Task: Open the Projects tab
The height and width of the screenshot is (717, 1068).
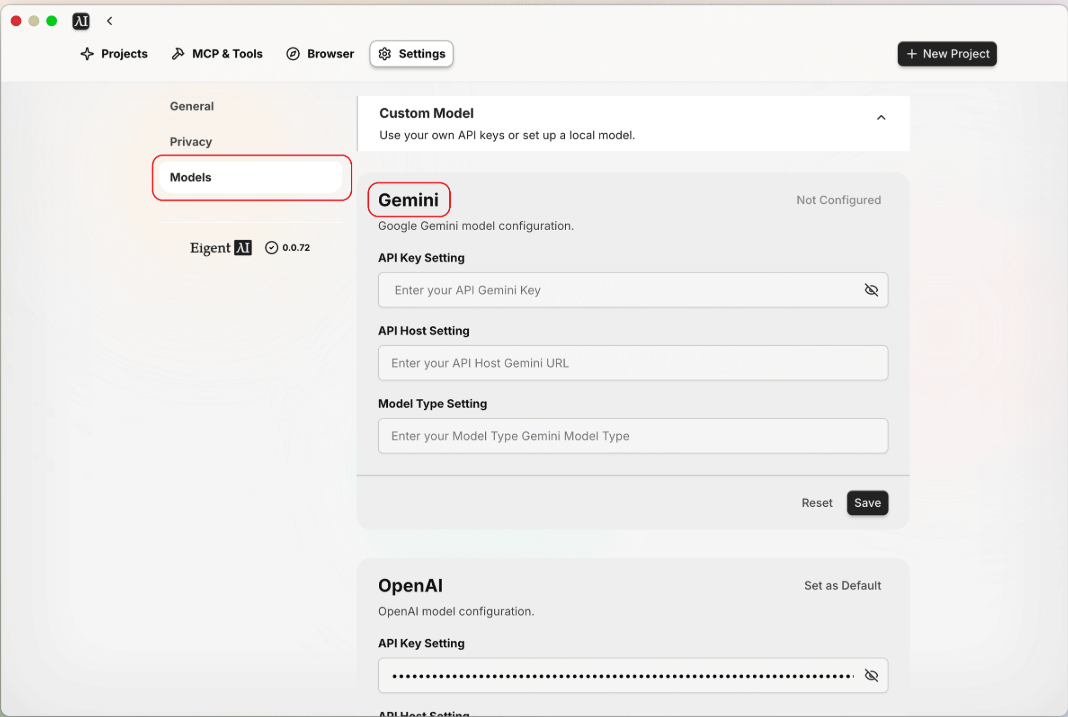Action: [x=114, y=54]
